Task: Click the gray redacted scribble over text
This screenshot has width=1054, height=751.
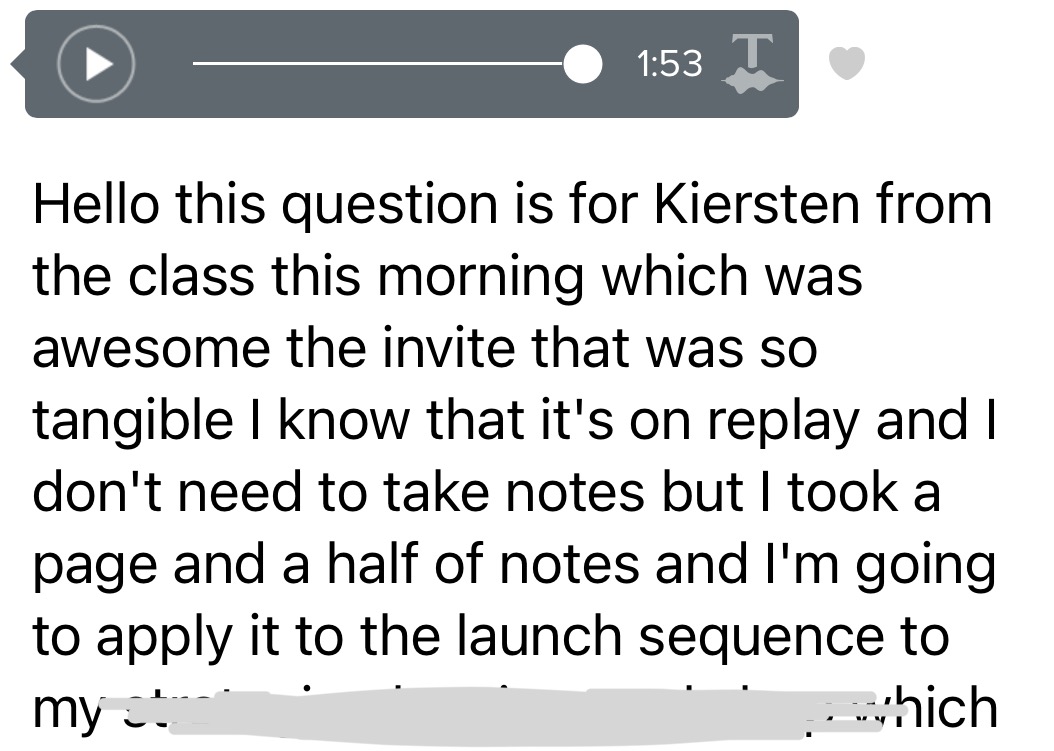Action: 471,711
